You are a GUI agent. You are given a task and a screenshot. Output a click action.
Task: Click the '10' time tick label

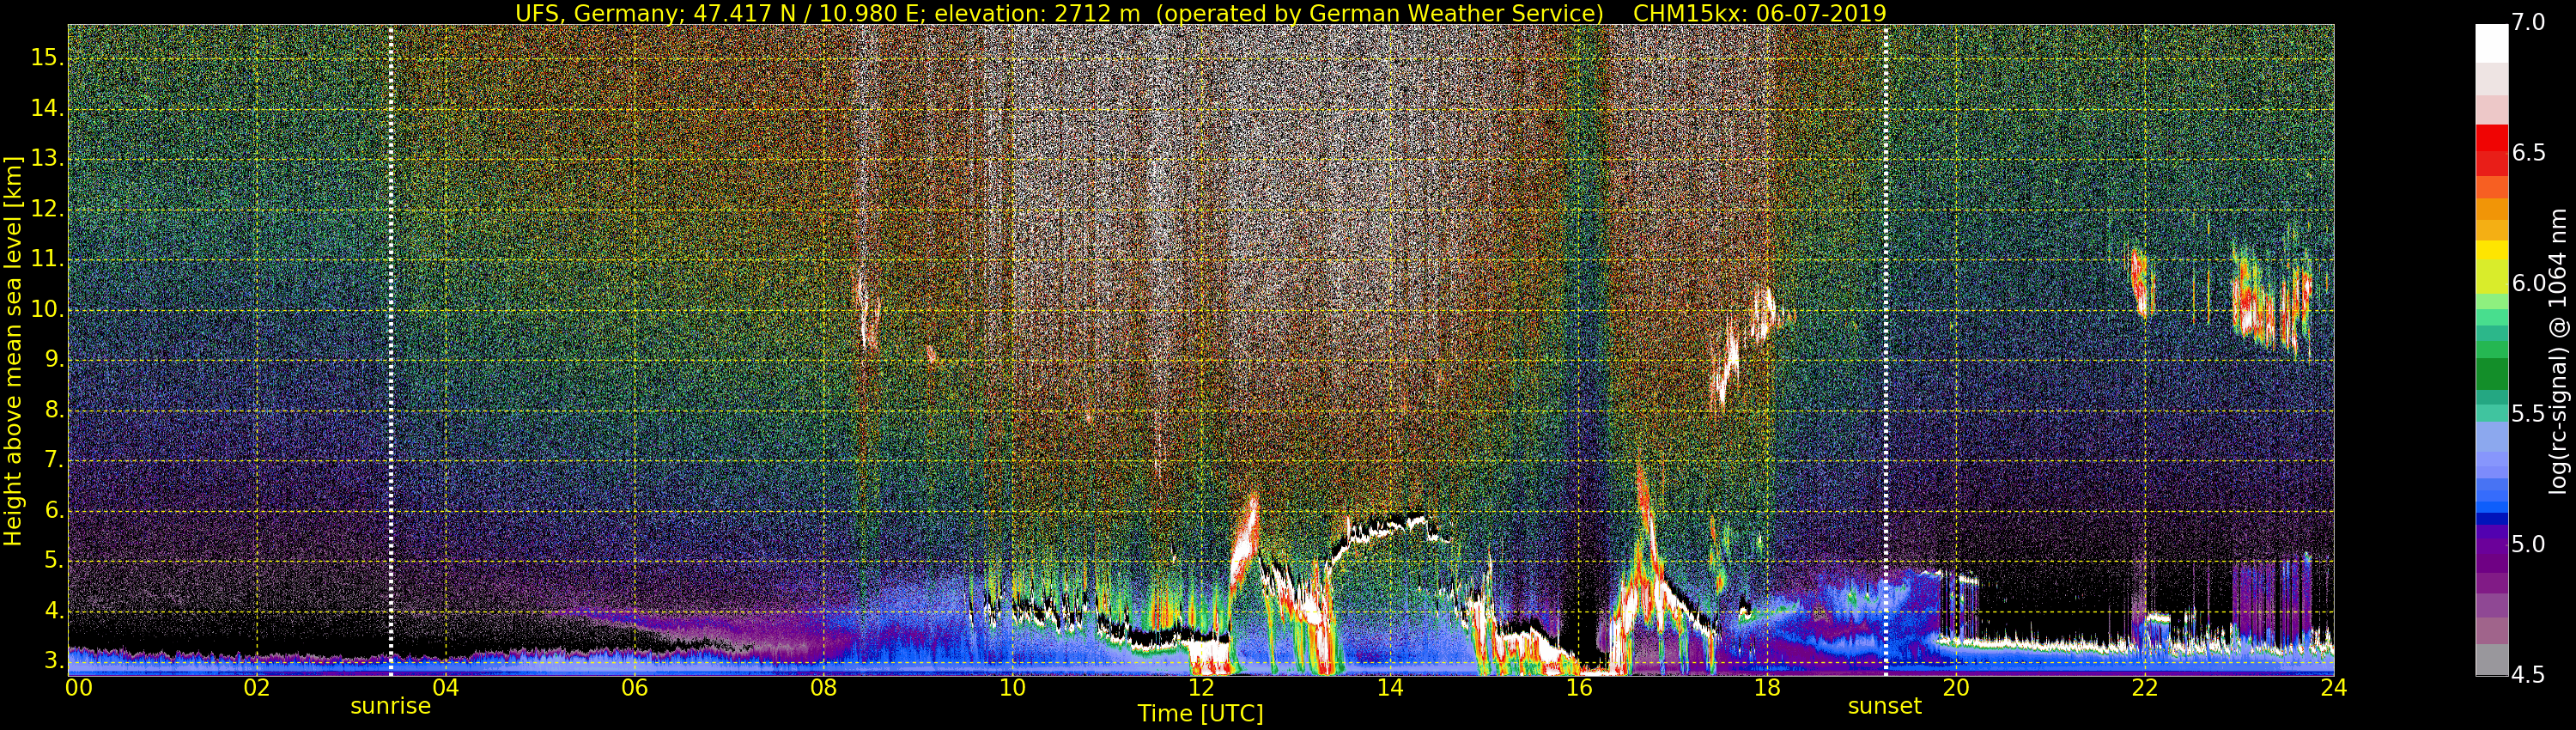pyautogui.click(x=1012, y=688)
